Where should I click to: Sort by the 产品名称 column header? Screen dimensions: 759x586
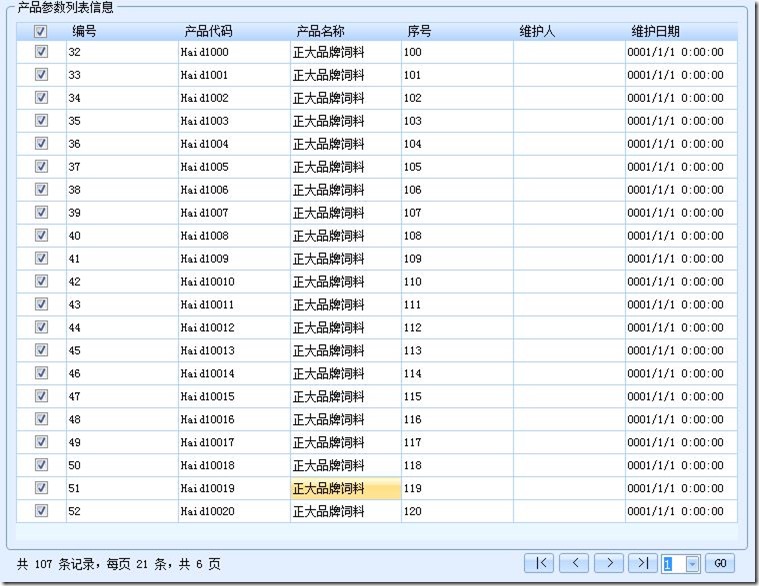346,31
